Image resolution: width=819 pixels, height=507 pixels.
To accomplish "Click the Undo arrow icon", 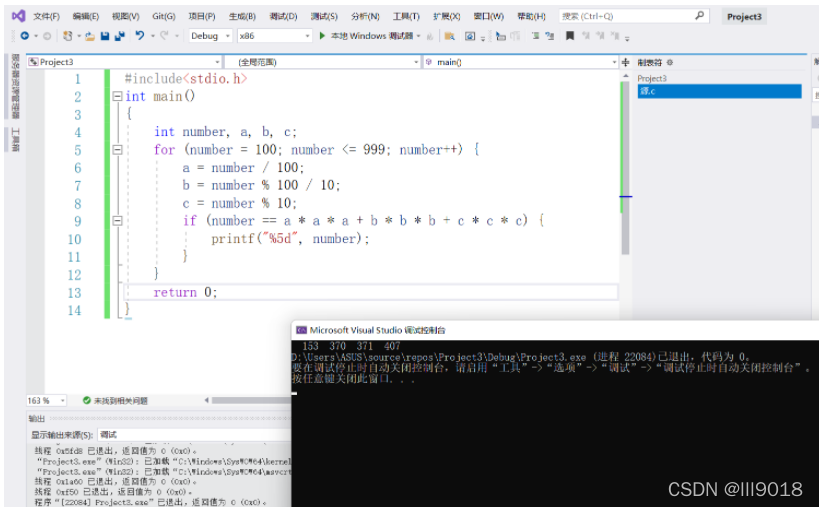I will point(139,36).
